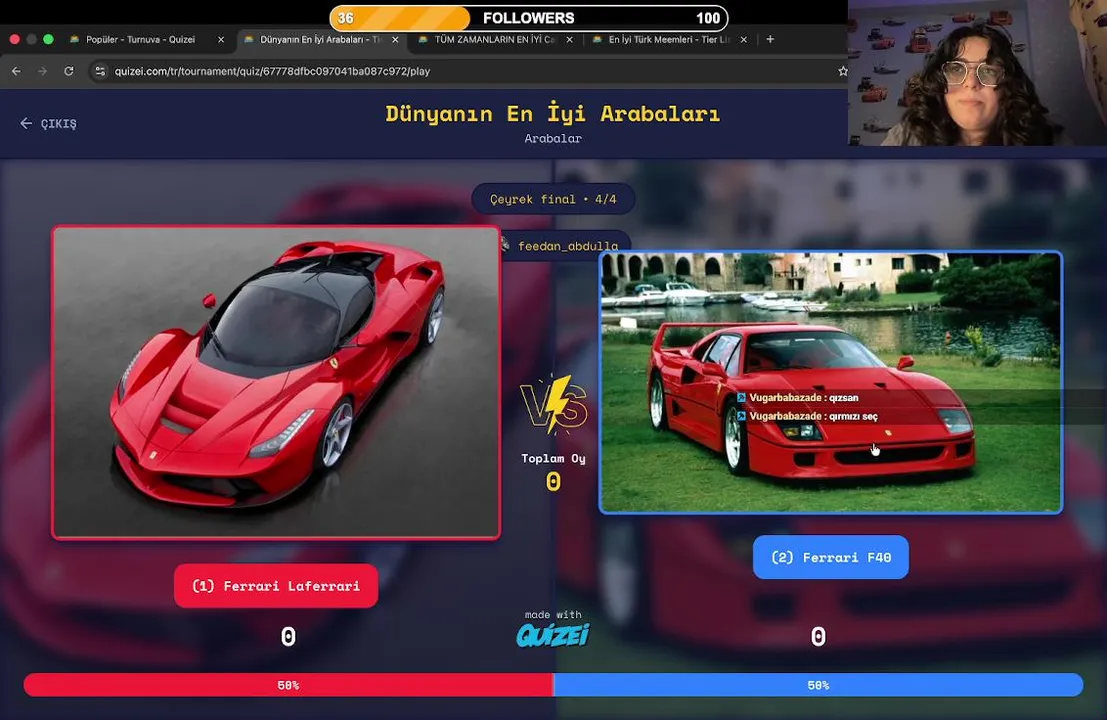Click the macOS green fullscreen button
This screenshot has height=720, width=1107.
[48, 40]
